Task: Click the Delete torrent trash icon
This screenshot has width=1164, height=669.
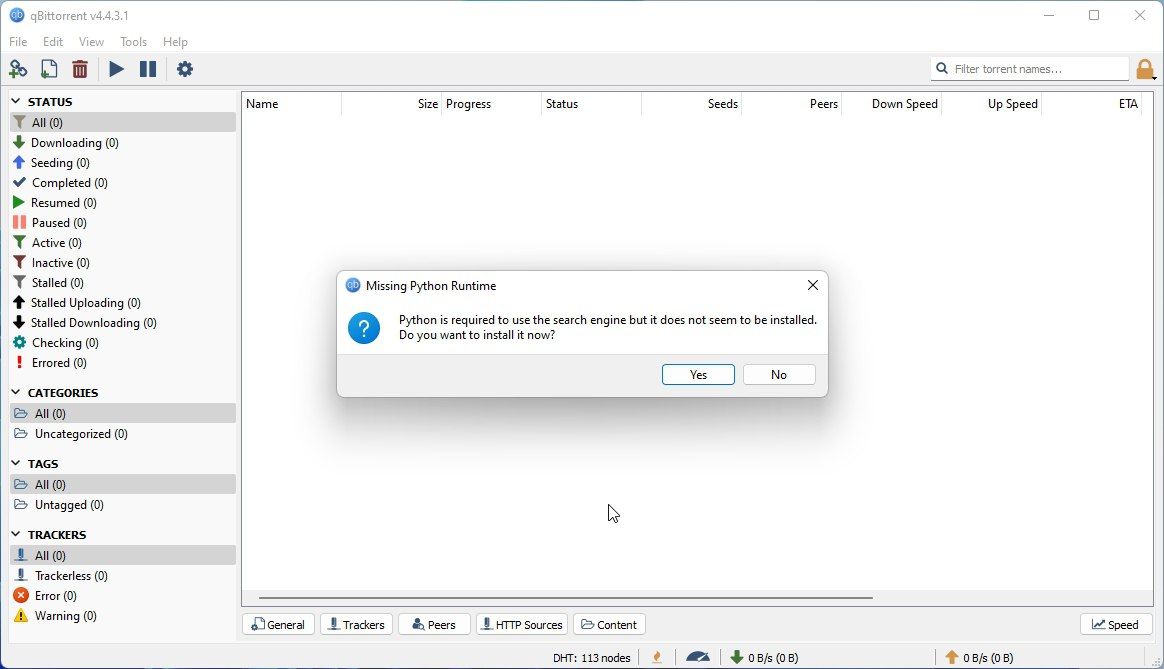Action: [x=80, y=69]
